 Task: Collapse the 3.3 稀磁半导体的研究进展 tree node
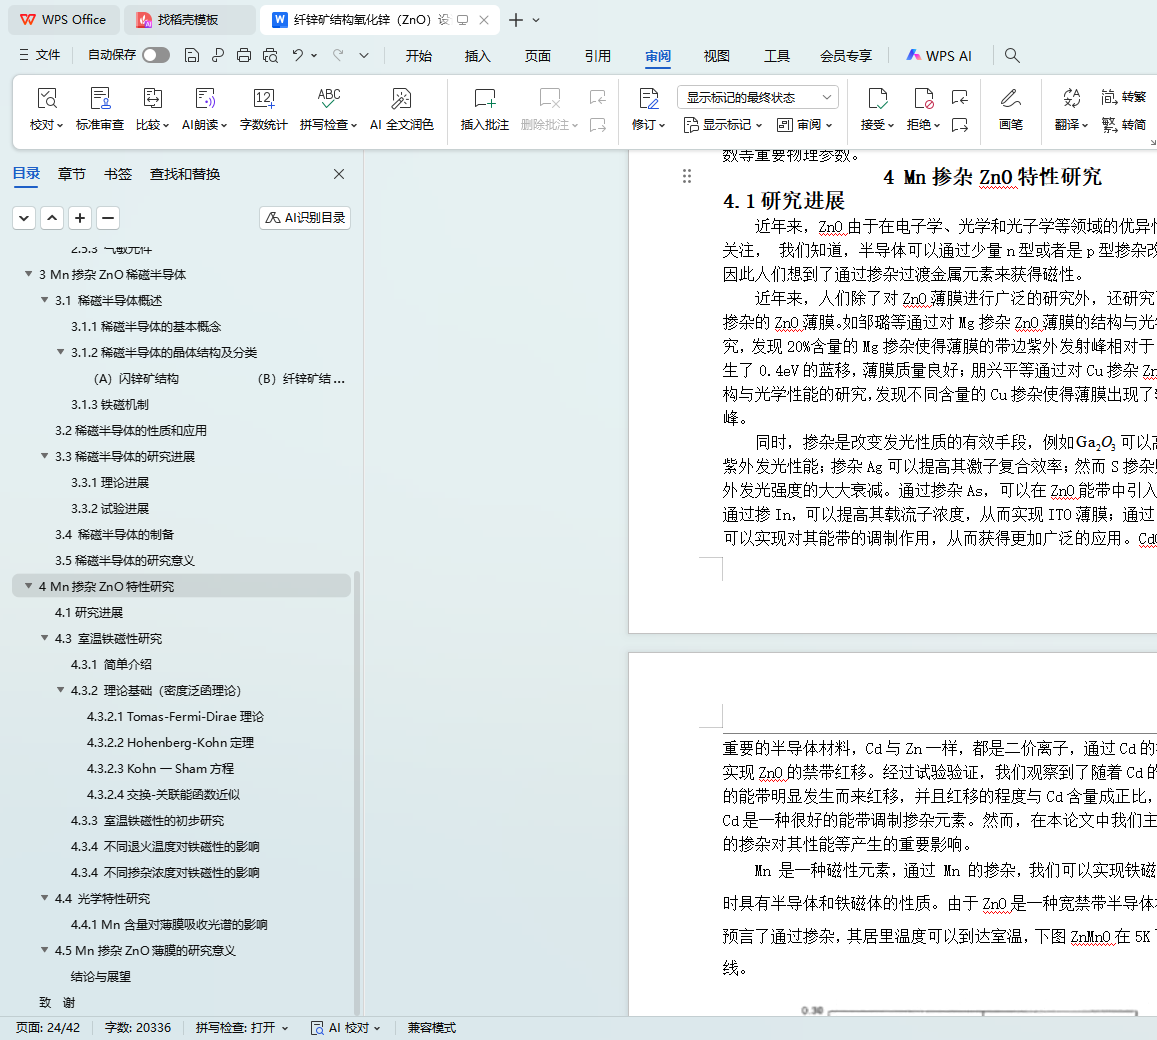[45, 457]
